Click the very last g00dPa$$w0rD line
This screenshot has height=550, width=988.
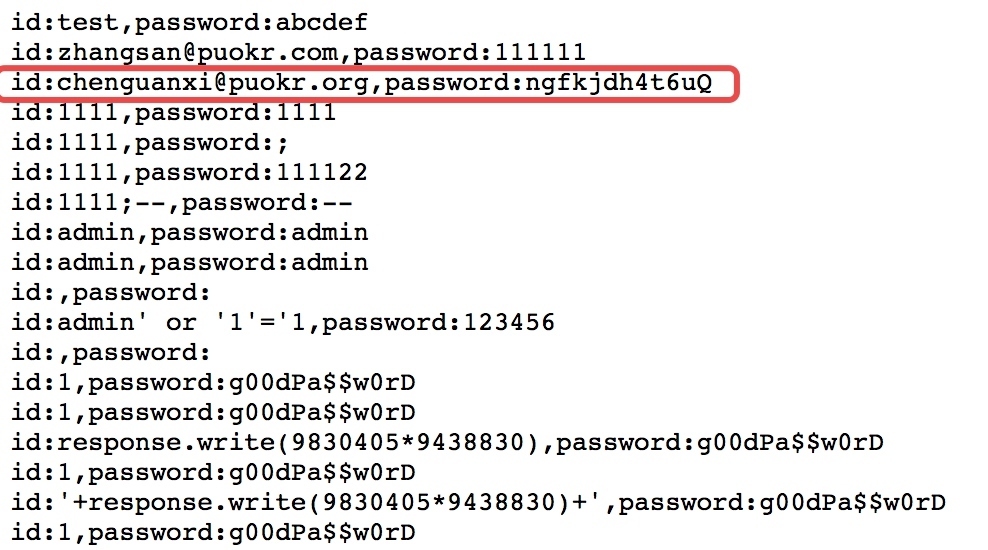[x=213, y=533]
